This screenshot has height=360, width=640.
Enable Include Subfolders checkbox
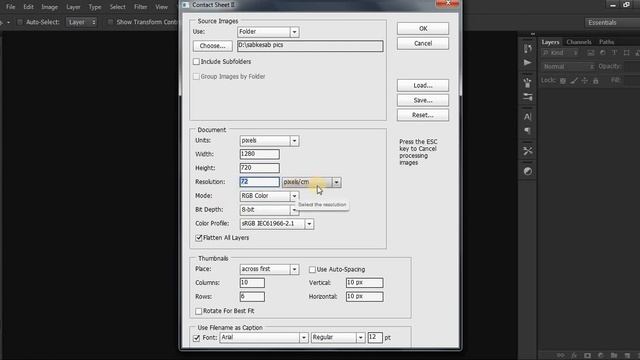tap(196, 62)
